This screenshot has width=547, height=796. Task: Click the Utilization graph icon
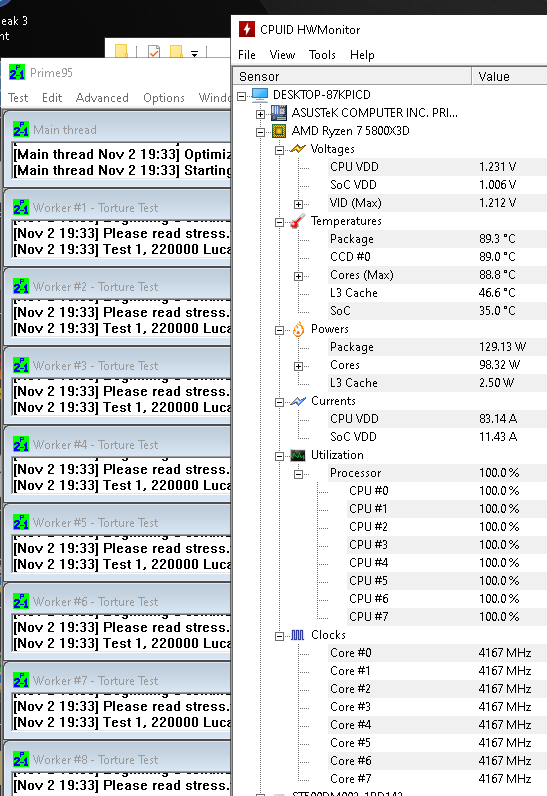coord(298,455)
